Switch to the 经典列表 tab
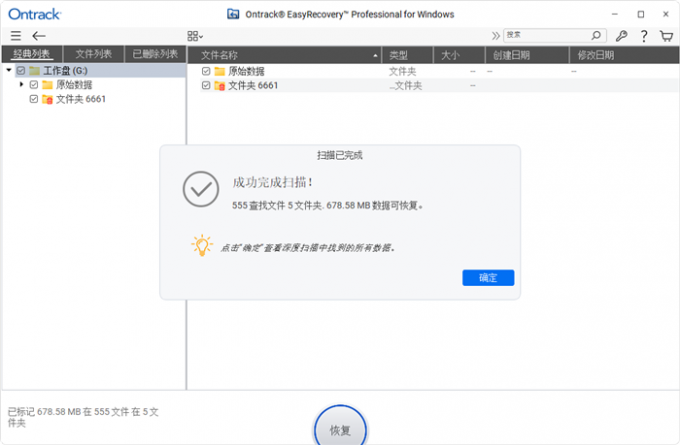 32,54
